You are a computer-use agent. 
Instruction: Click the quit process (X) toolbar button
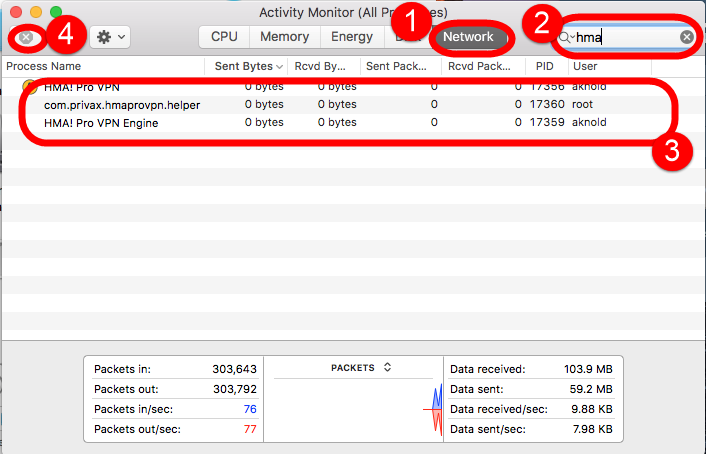[x=26, y=37]
